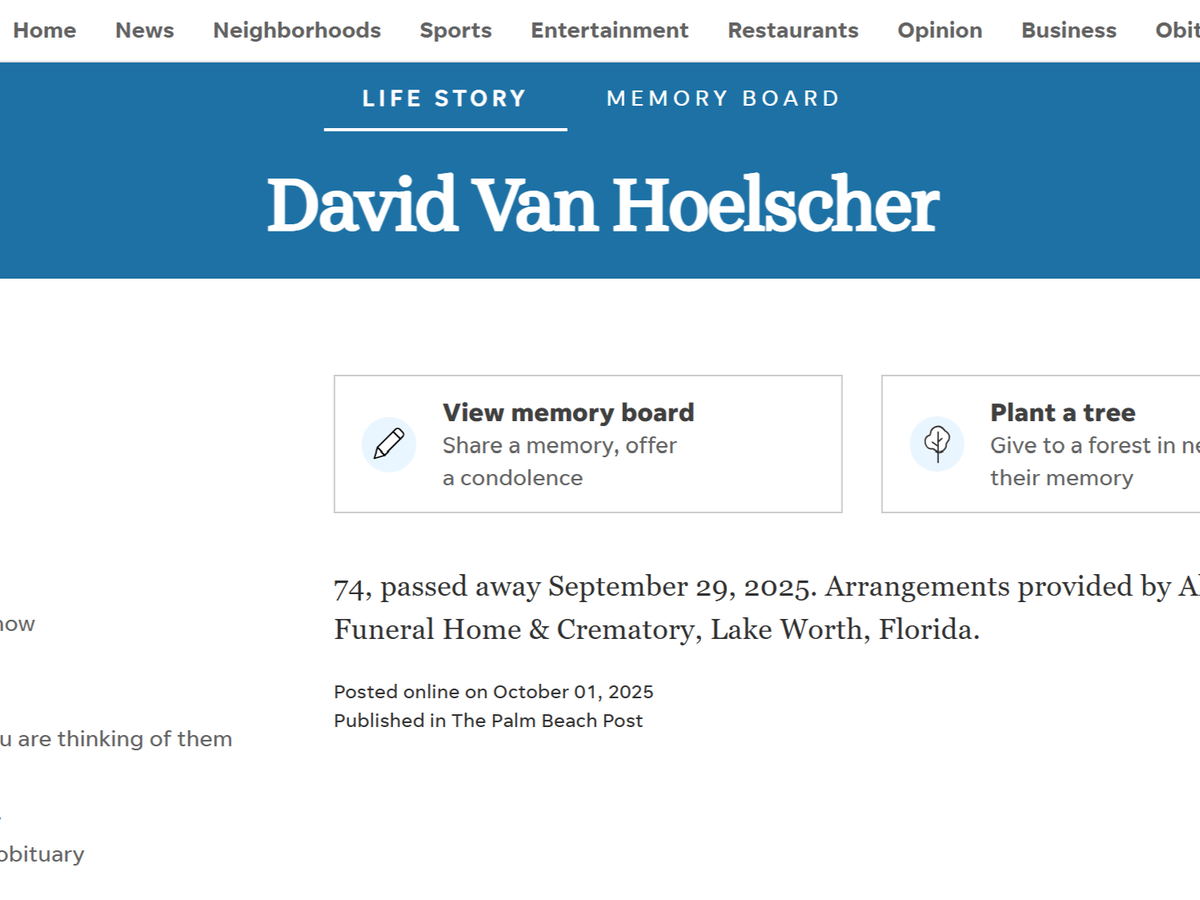The height and width of the screenshot is (900, 1200).
Task: Open the Home navigation item
Action: (44, 30)
